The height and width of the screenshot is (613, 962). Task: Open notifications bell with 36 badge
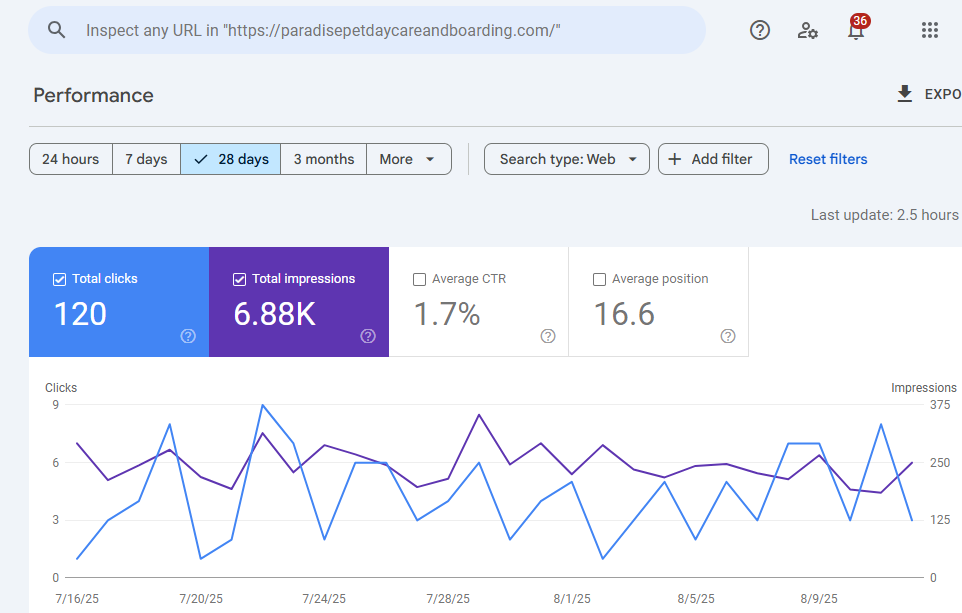point(855,30)
